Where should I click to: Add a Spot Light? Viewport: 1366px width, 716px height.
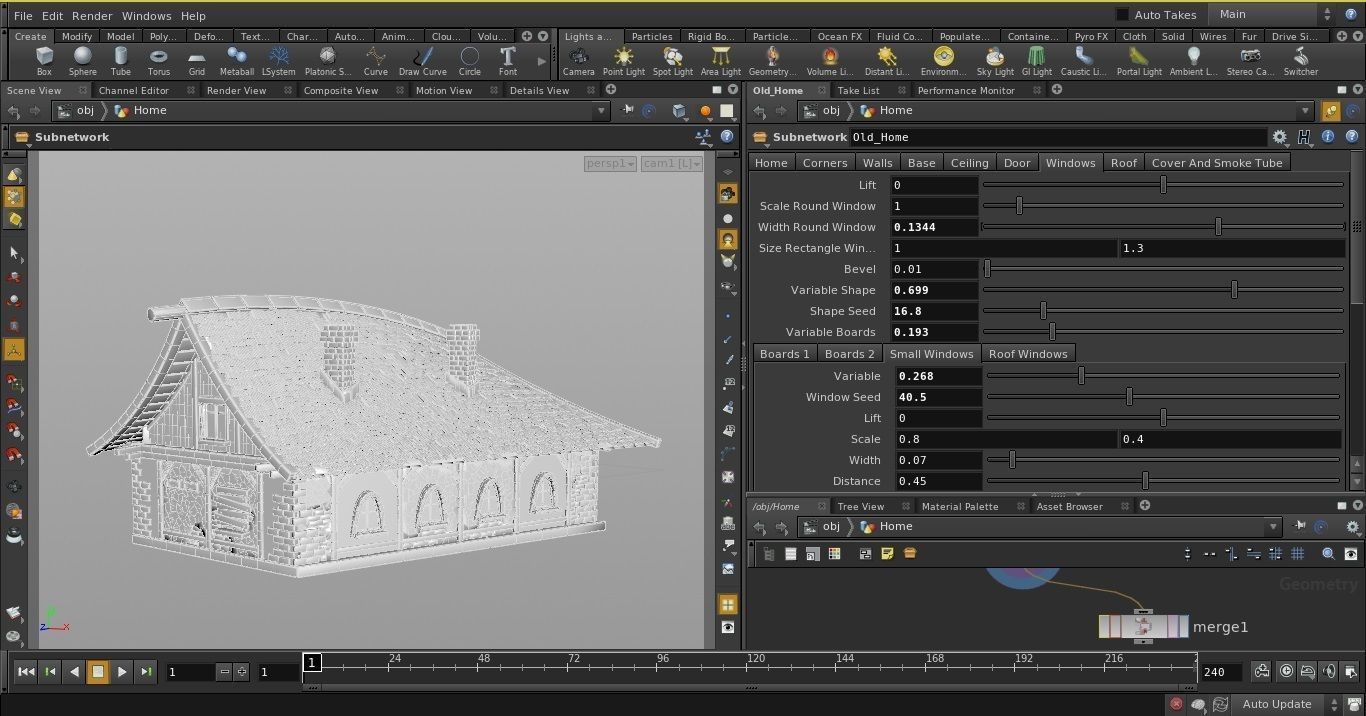(673, 61)
